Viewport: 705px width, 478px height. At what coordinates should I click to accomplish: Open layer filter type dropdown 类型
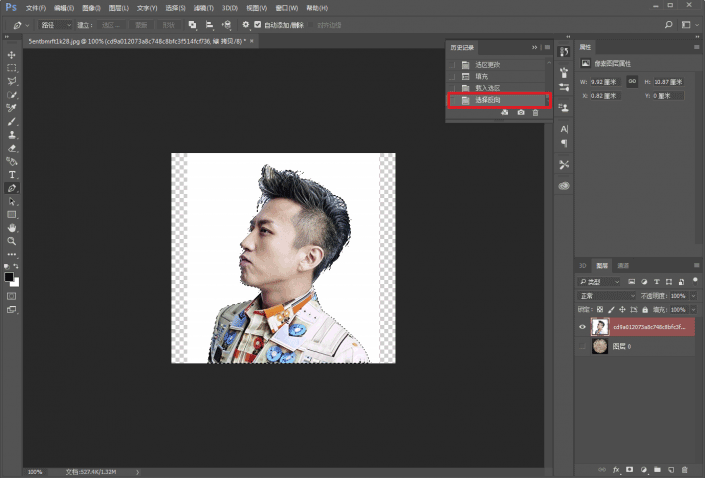click(x=599, y=282)
